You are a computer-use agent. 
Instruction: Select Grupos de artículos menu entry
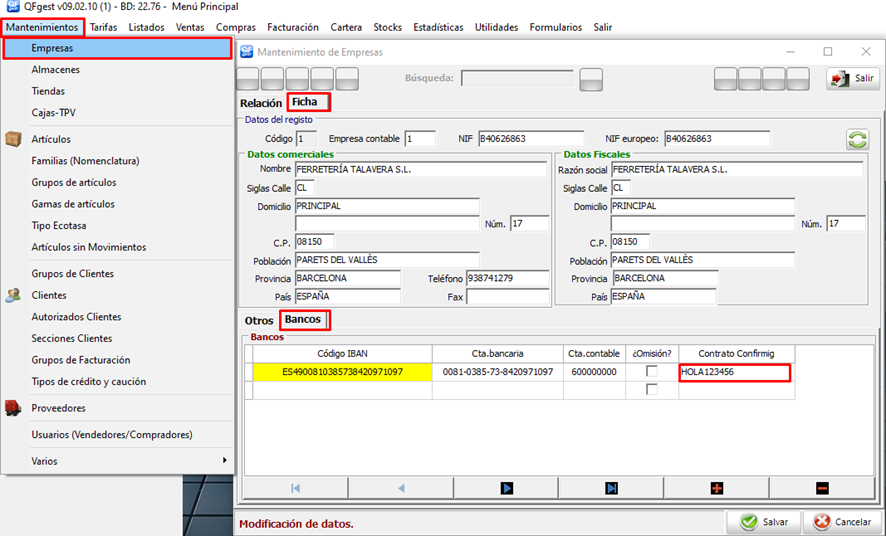[74, 182]
